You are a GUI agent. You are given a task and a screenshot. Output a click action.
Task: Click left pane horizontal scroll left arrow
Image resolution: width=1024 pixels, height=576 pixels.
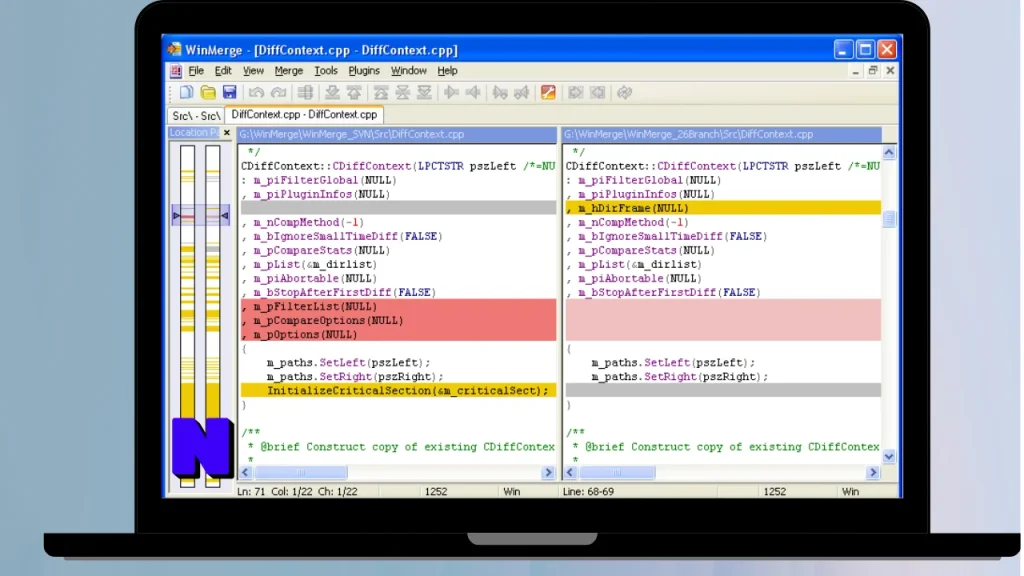[x=246, y=472]
